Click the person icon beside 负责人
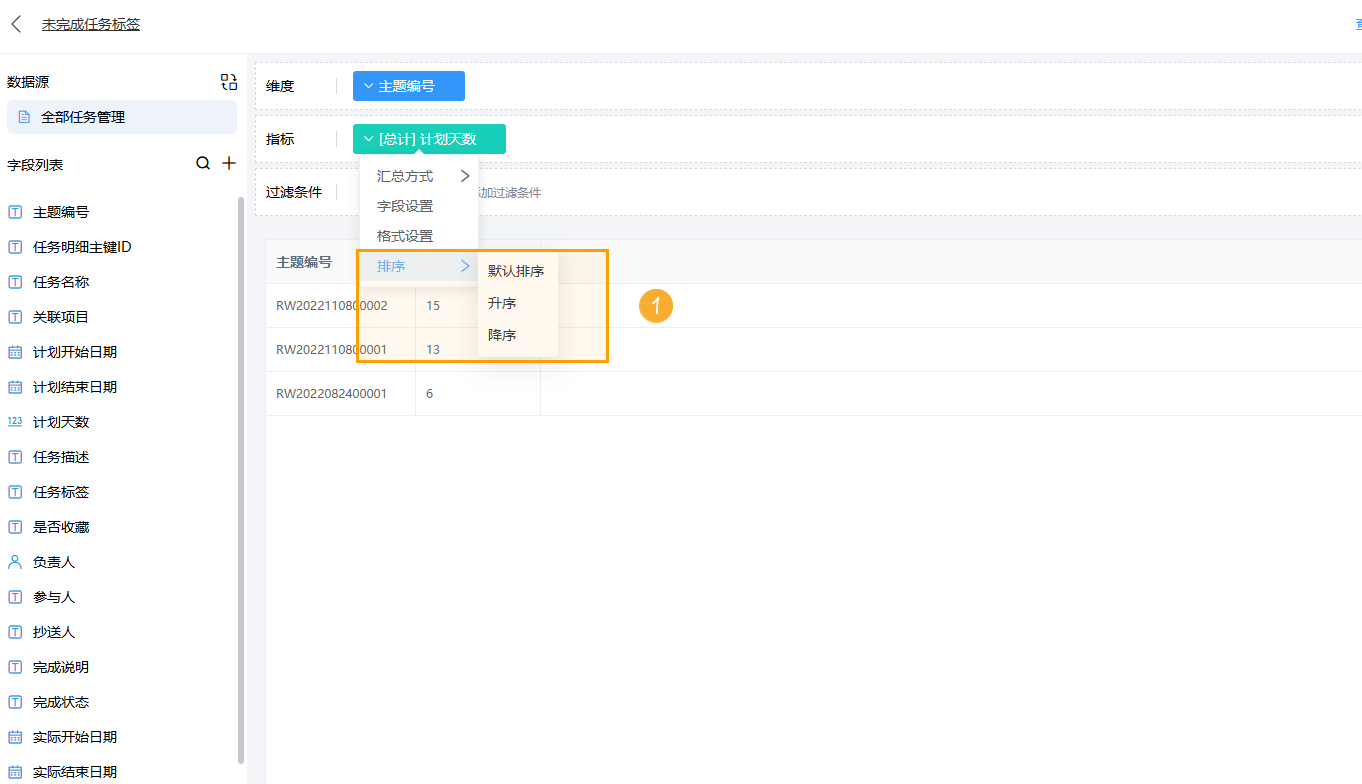1362x784 pixels. click(15, 562)
